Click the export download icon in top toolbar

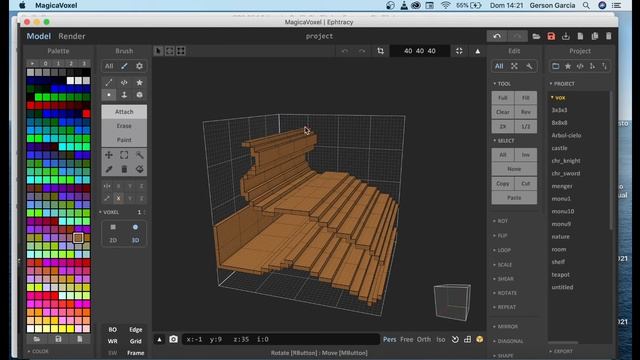[x=566, y=36]
